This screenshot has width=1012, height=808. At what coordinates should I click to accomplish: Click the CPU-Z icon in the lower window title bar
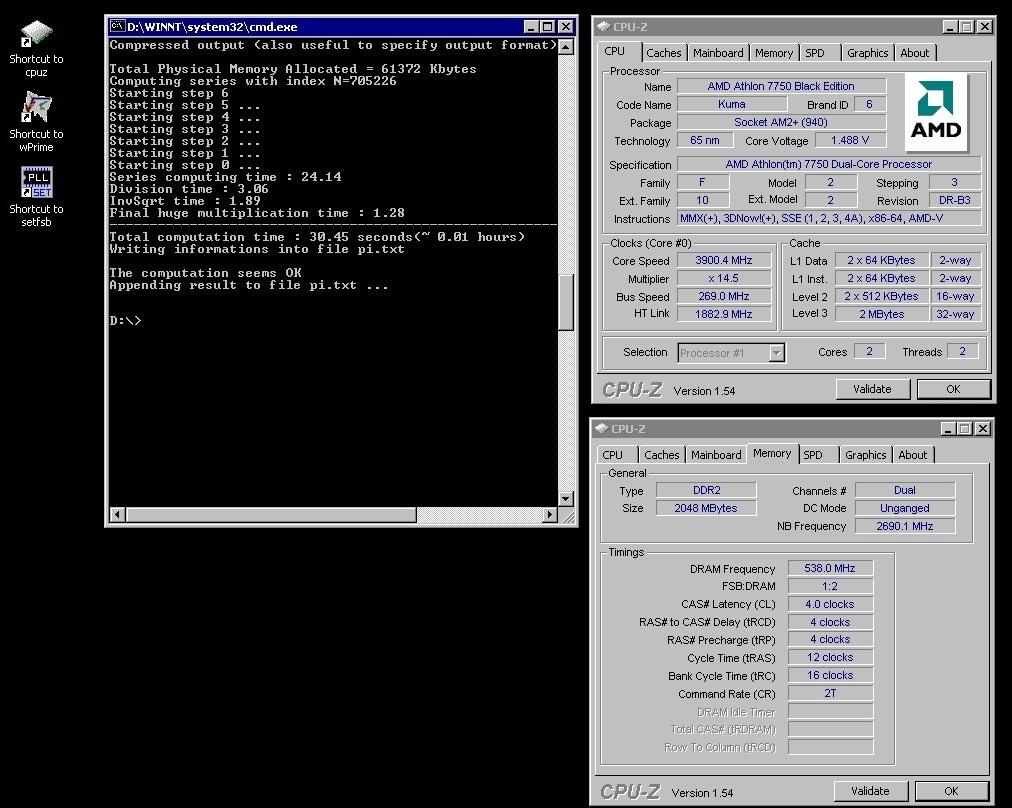(x=602, y=429)
